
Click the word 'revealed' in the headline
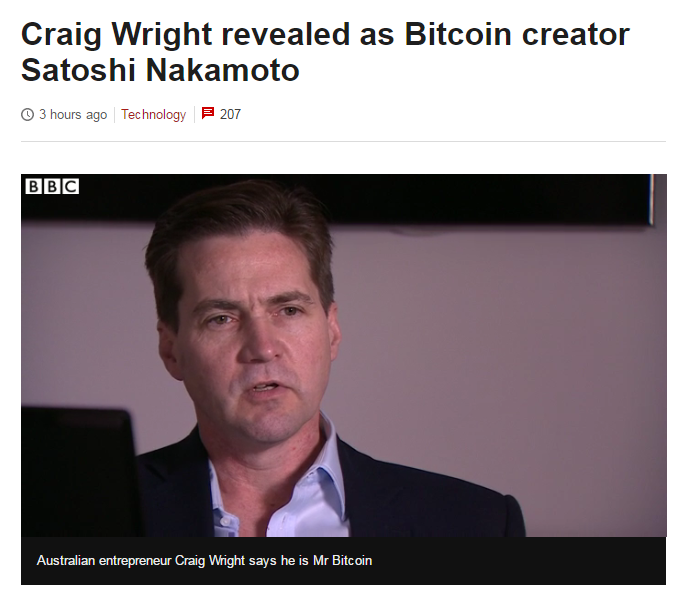[x=285, y=34]
